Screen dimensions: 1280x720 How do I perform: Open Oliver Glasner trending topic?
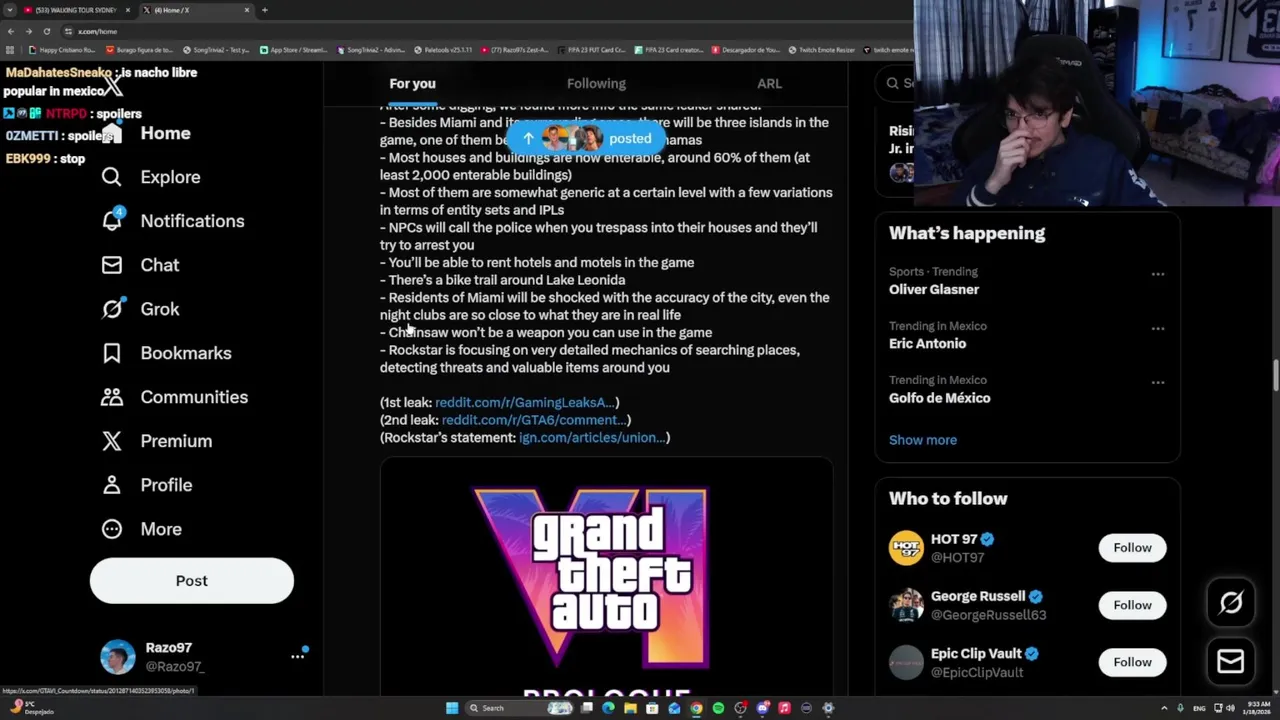coord(934,289)
